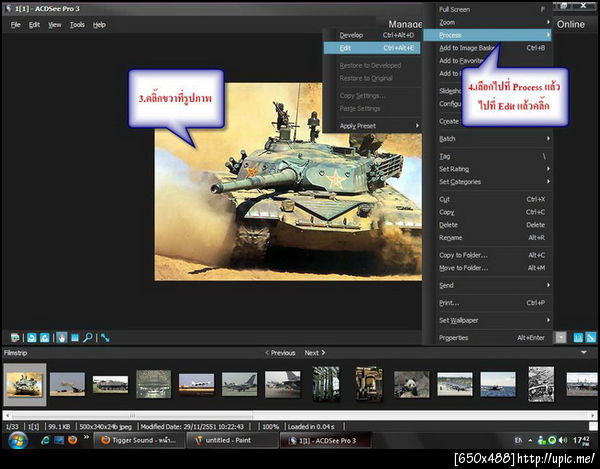Choose Move to Folder in context menu
600x469 pixels.
[x=488, y=268]
